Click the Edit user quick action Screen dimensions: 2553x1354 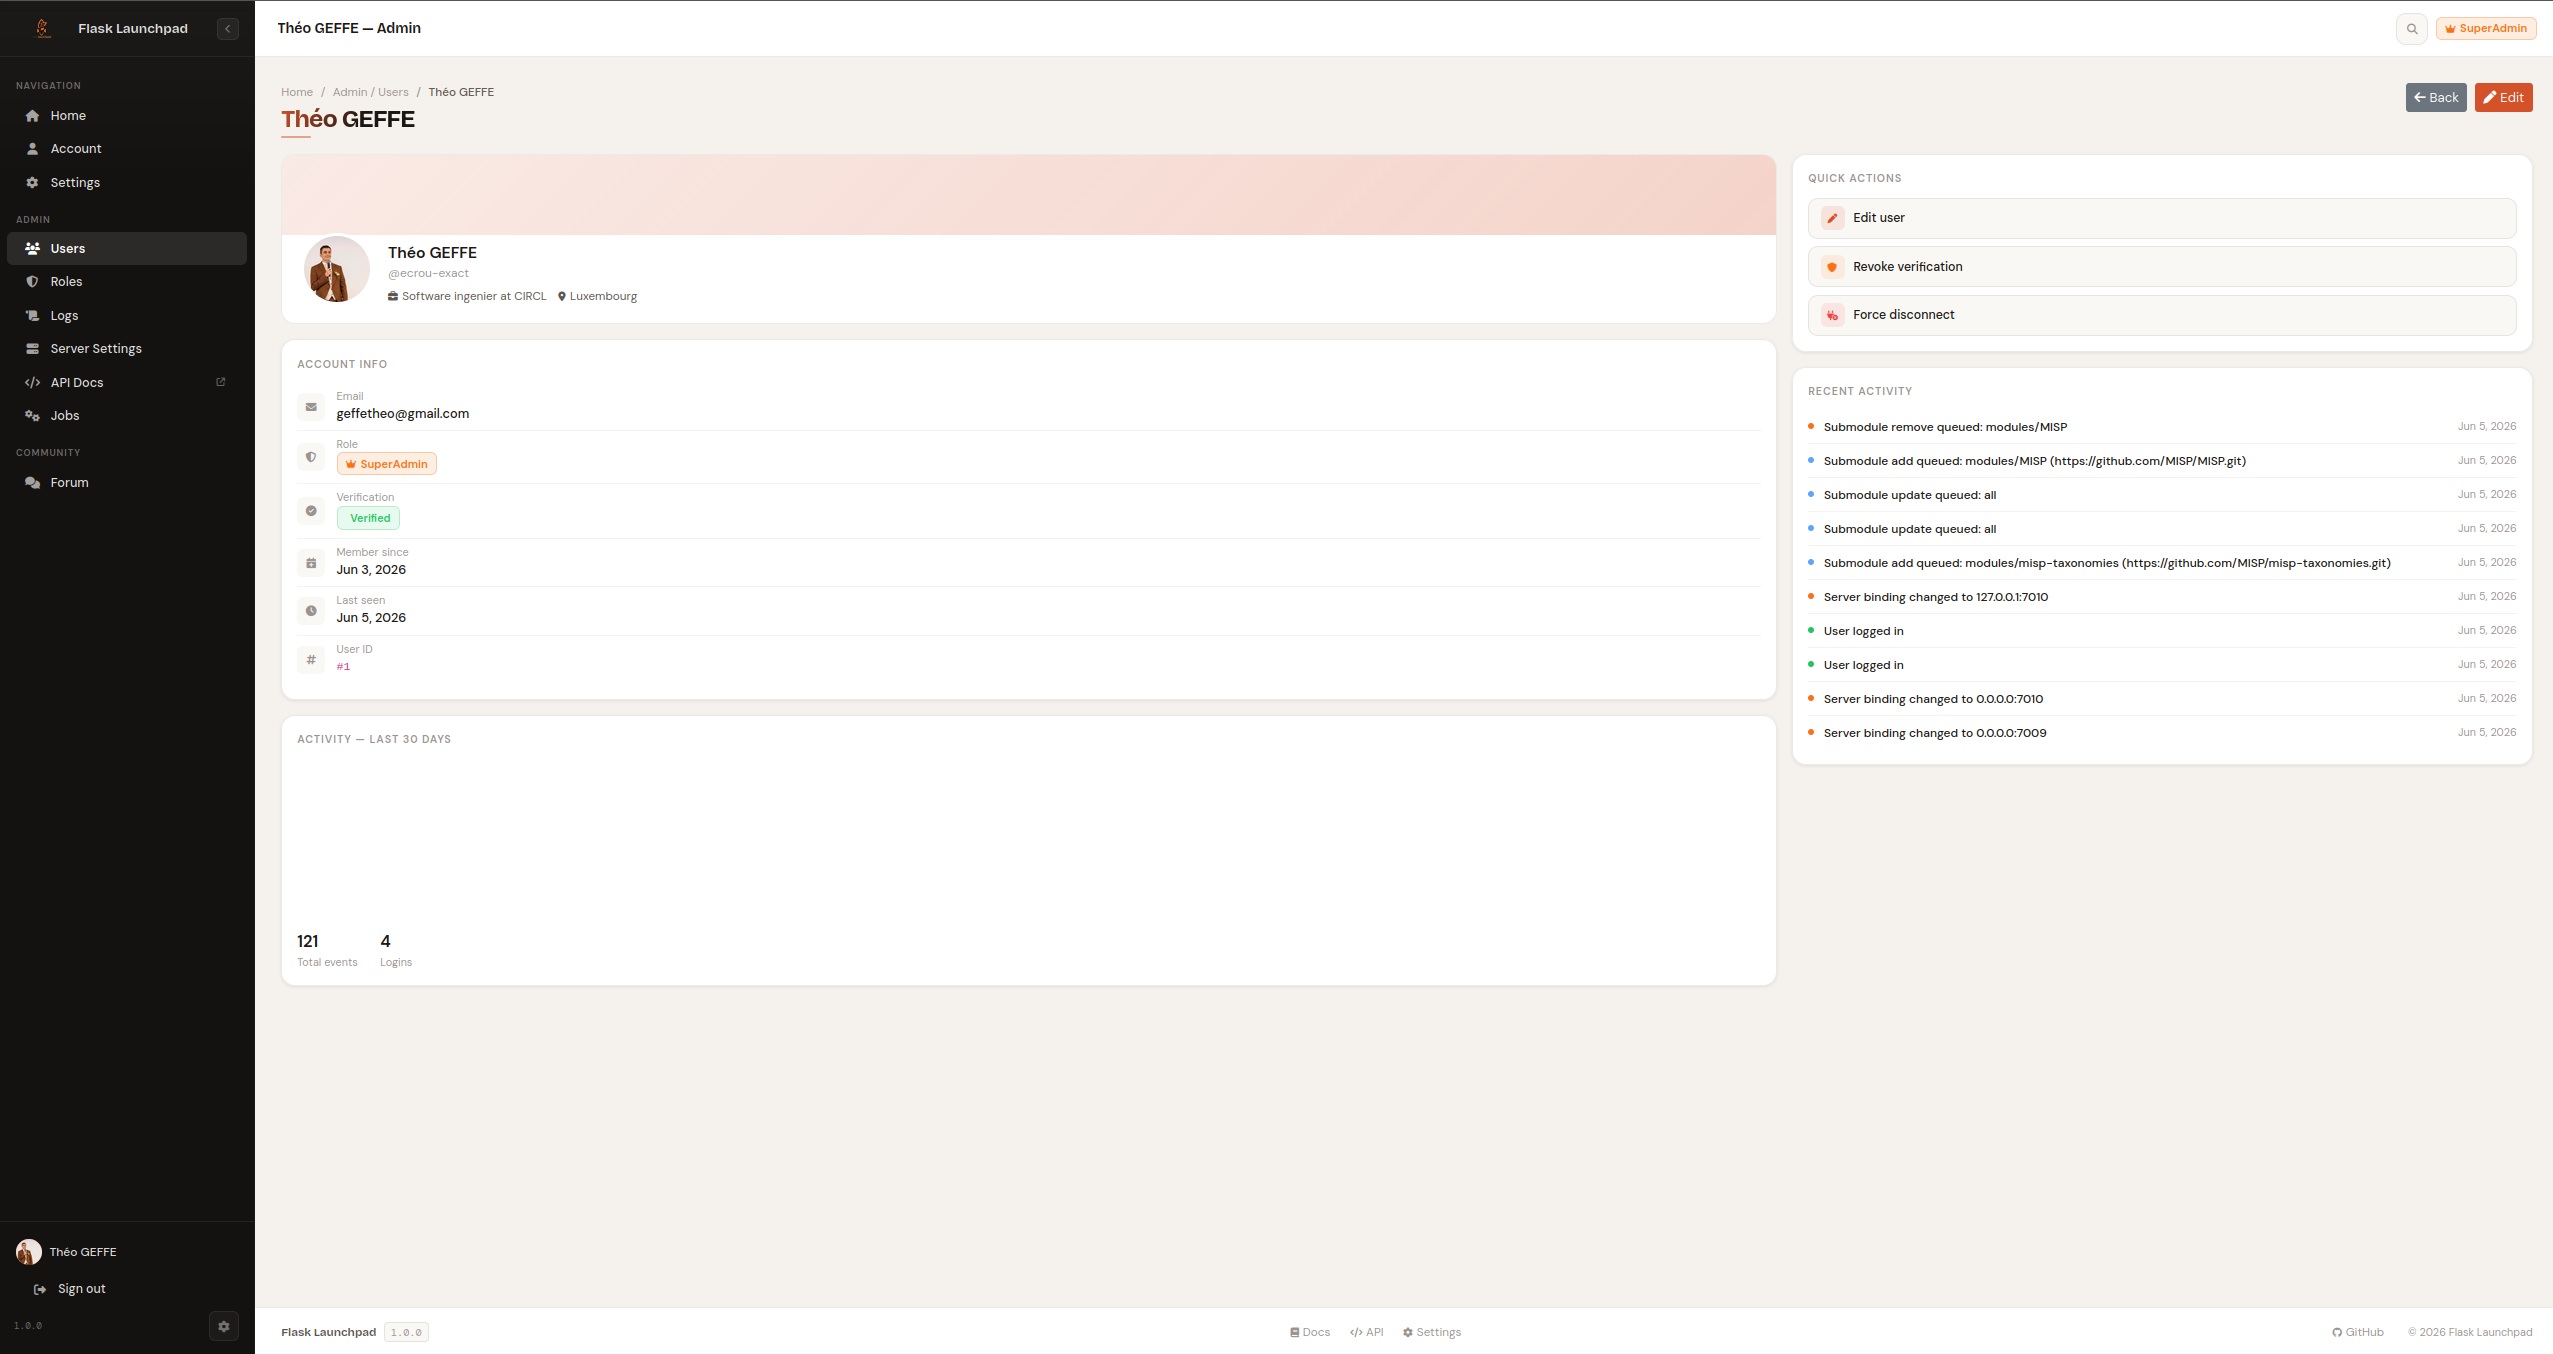coord(2162,218)
